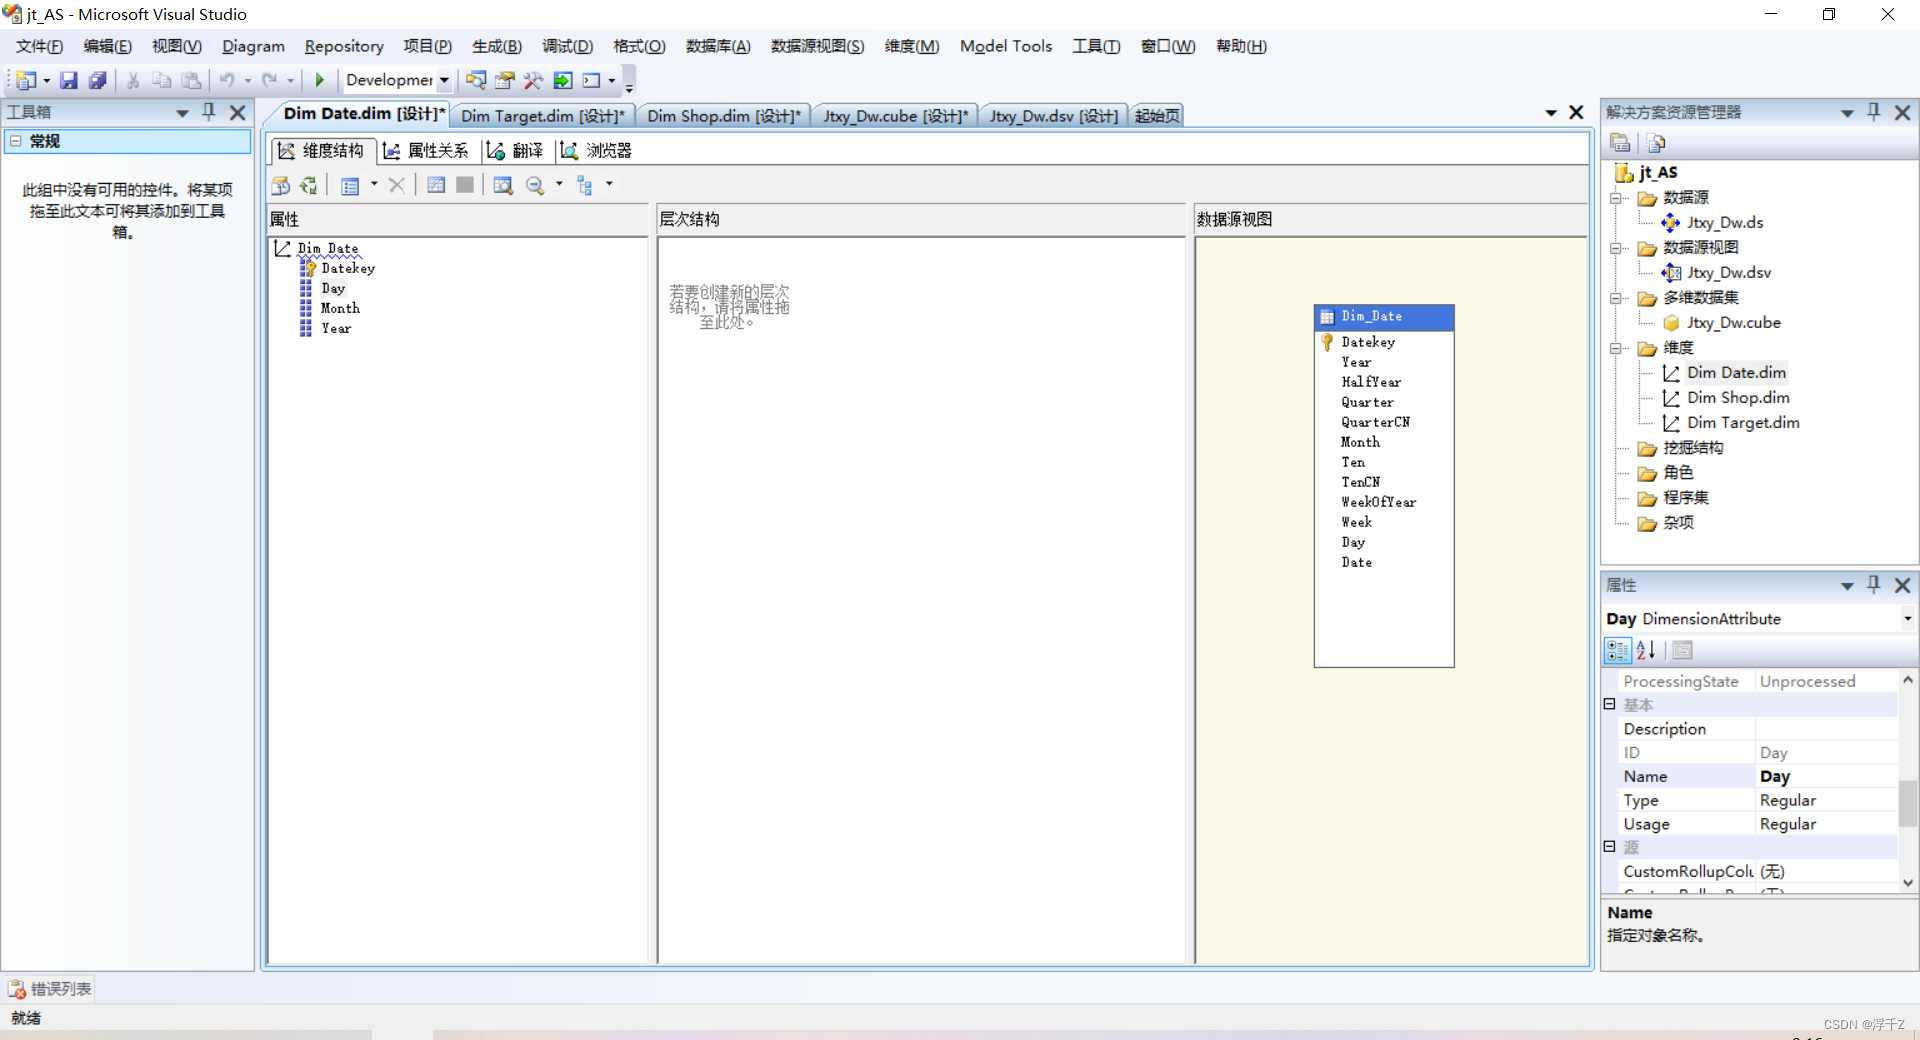
Task: Open the 浏览器 tab
Action: point(596,151)
